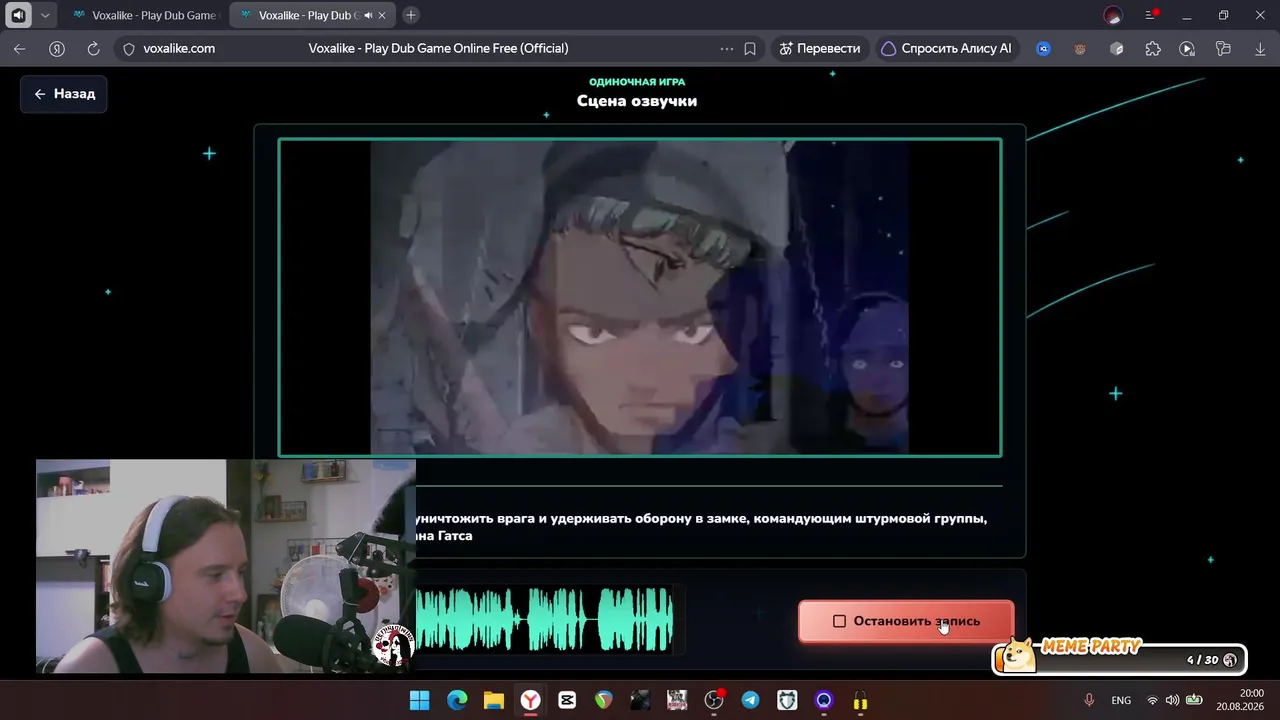This screenshot has height=720, width=1280.
Task: Open the battery tray icon
Action: click(x=1193, y=700)
